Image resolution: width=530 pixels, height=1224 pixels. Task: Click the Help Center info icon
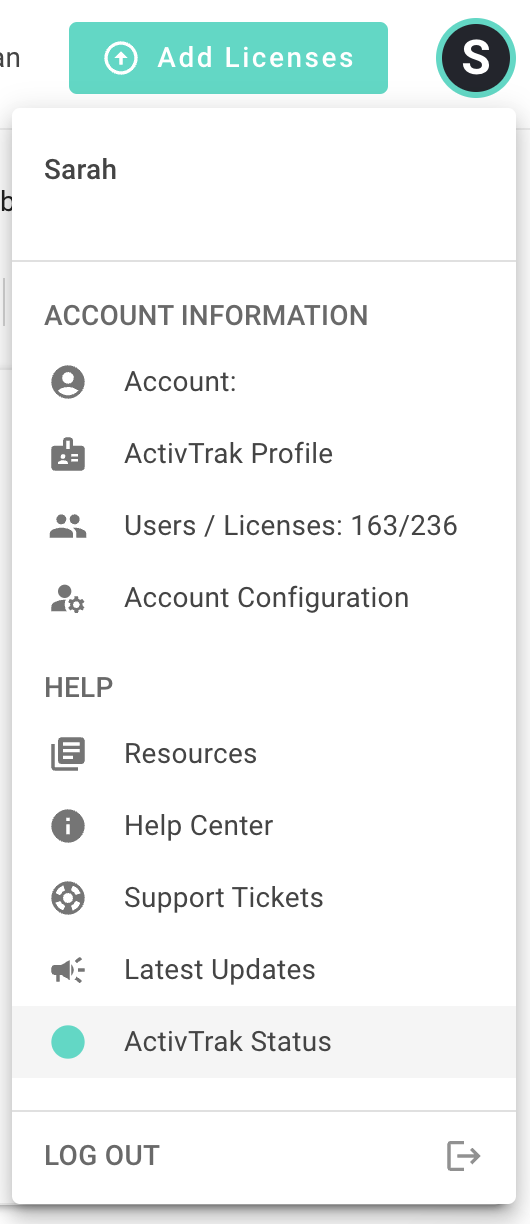[x=68, y=826]
